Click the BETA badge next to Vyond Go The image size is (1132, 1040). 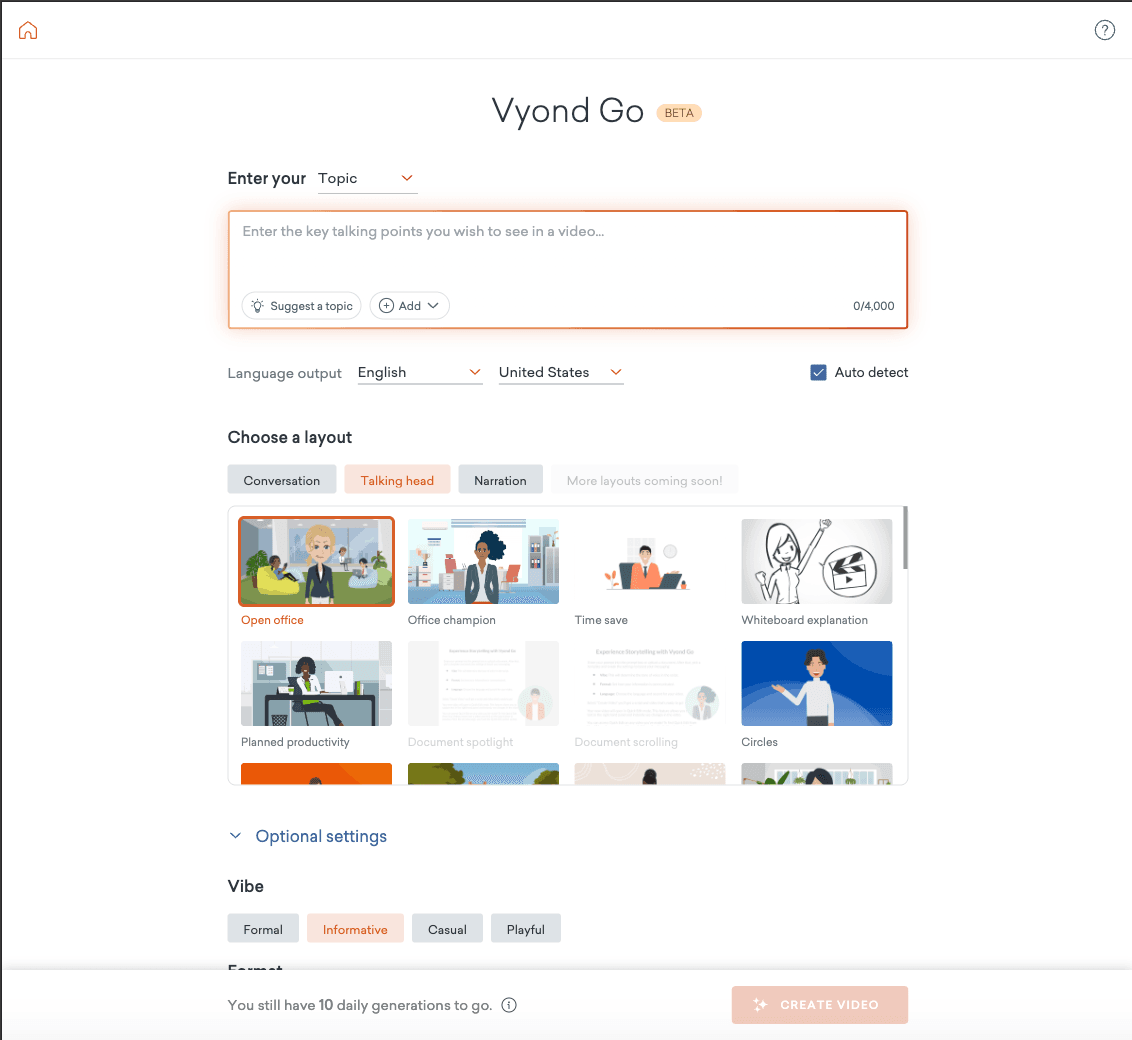[679, 113]
